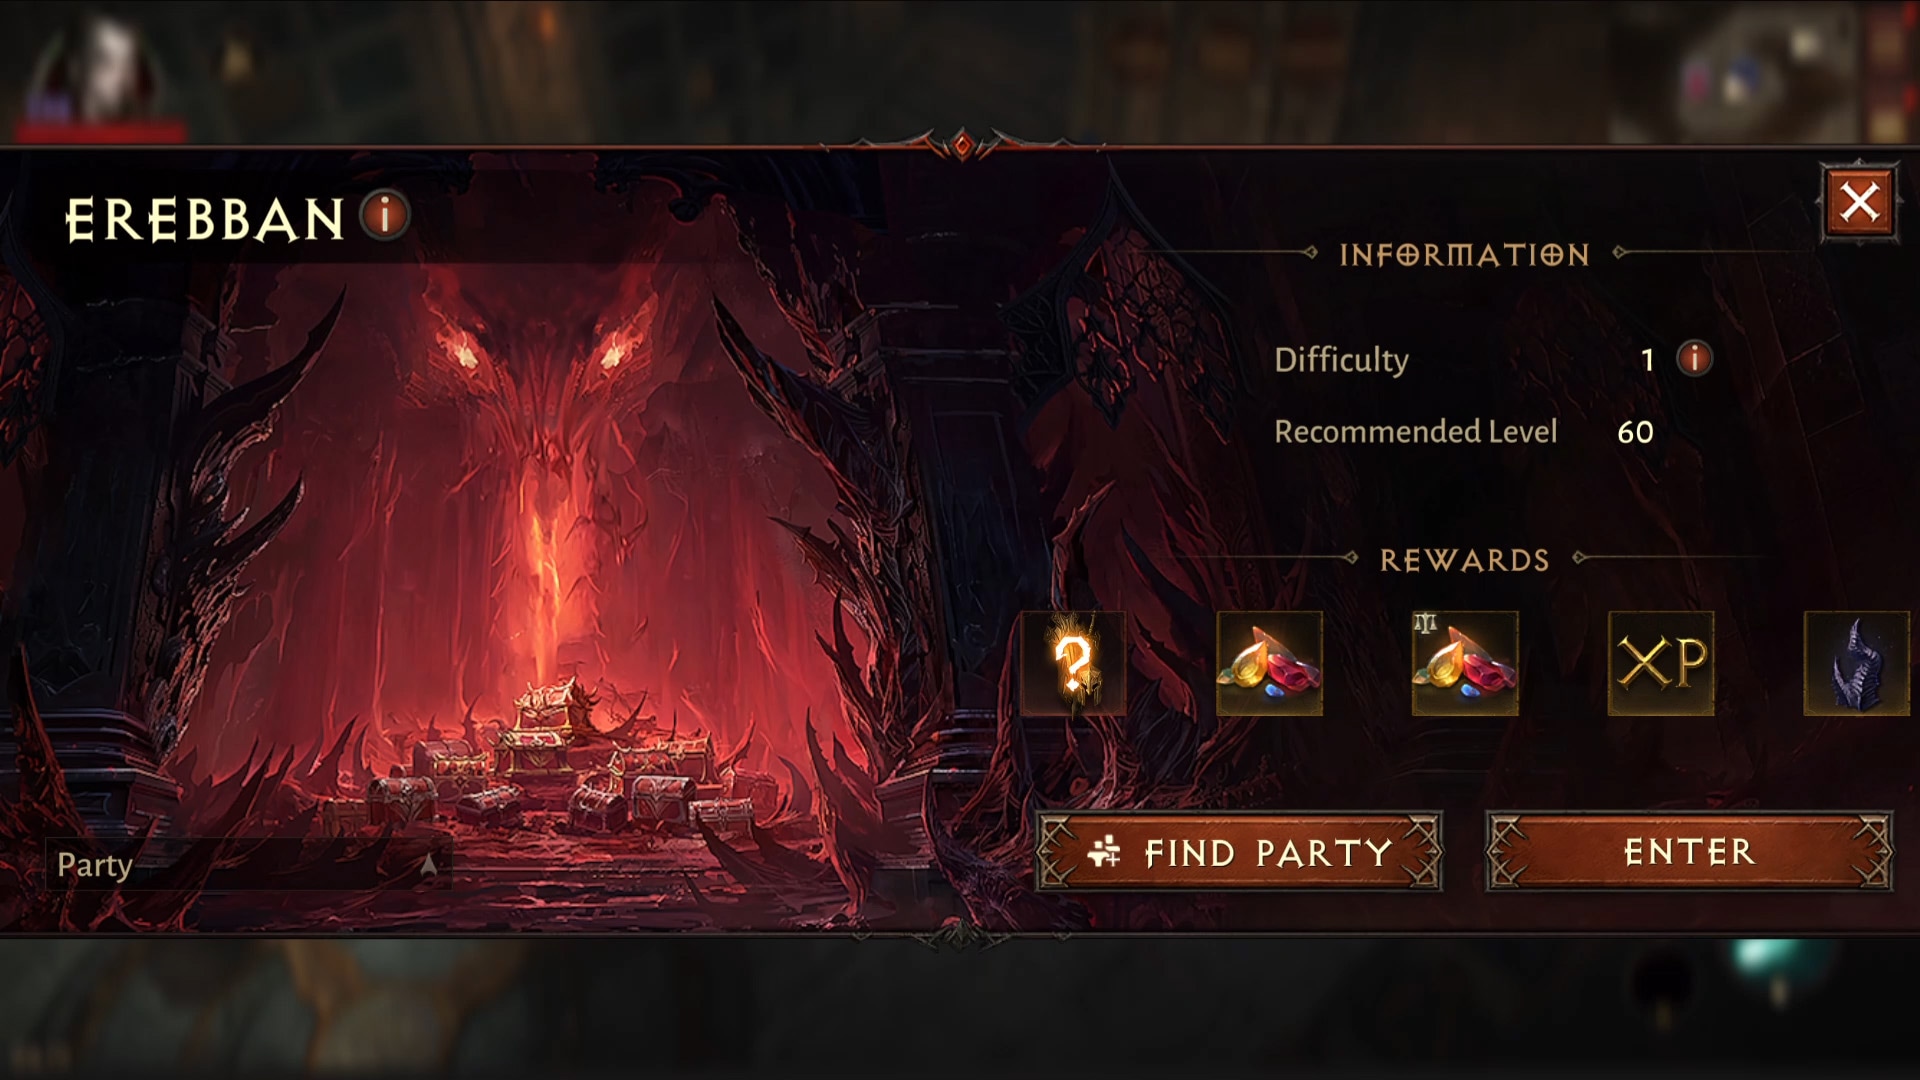Click the Enter button
The width and height of the screenshot is (1920, 1080).
click(1689, 852)
